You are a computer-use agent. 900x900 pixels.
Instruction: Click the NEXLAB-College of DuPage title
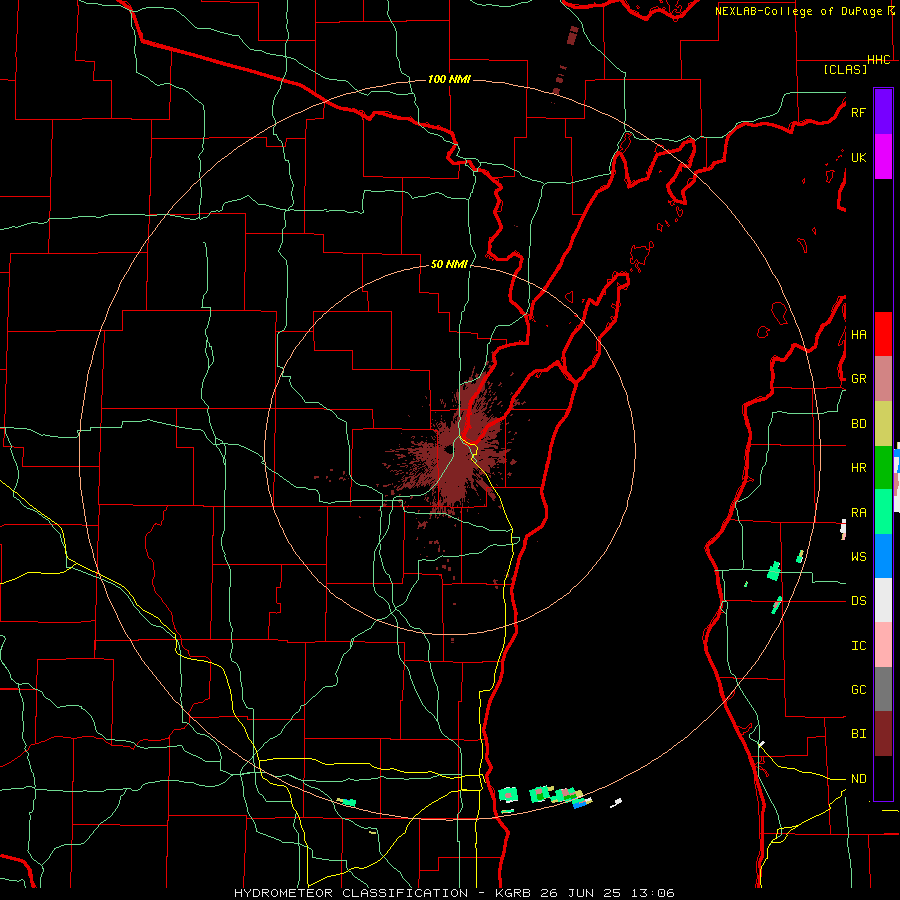799,11
